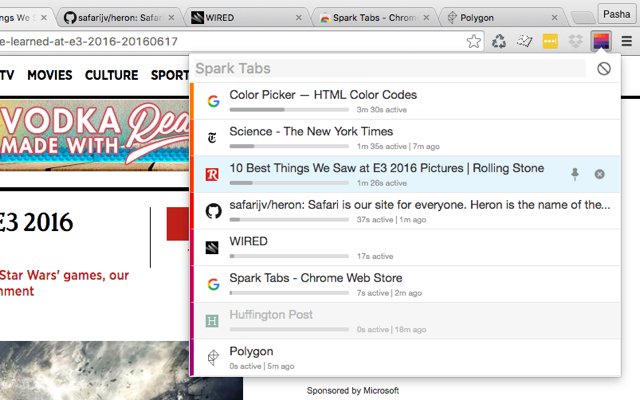Viewport: 640px width, 400px height.
Task: Select Color Picker — HTML Color Codes entry
Action: 407,101
